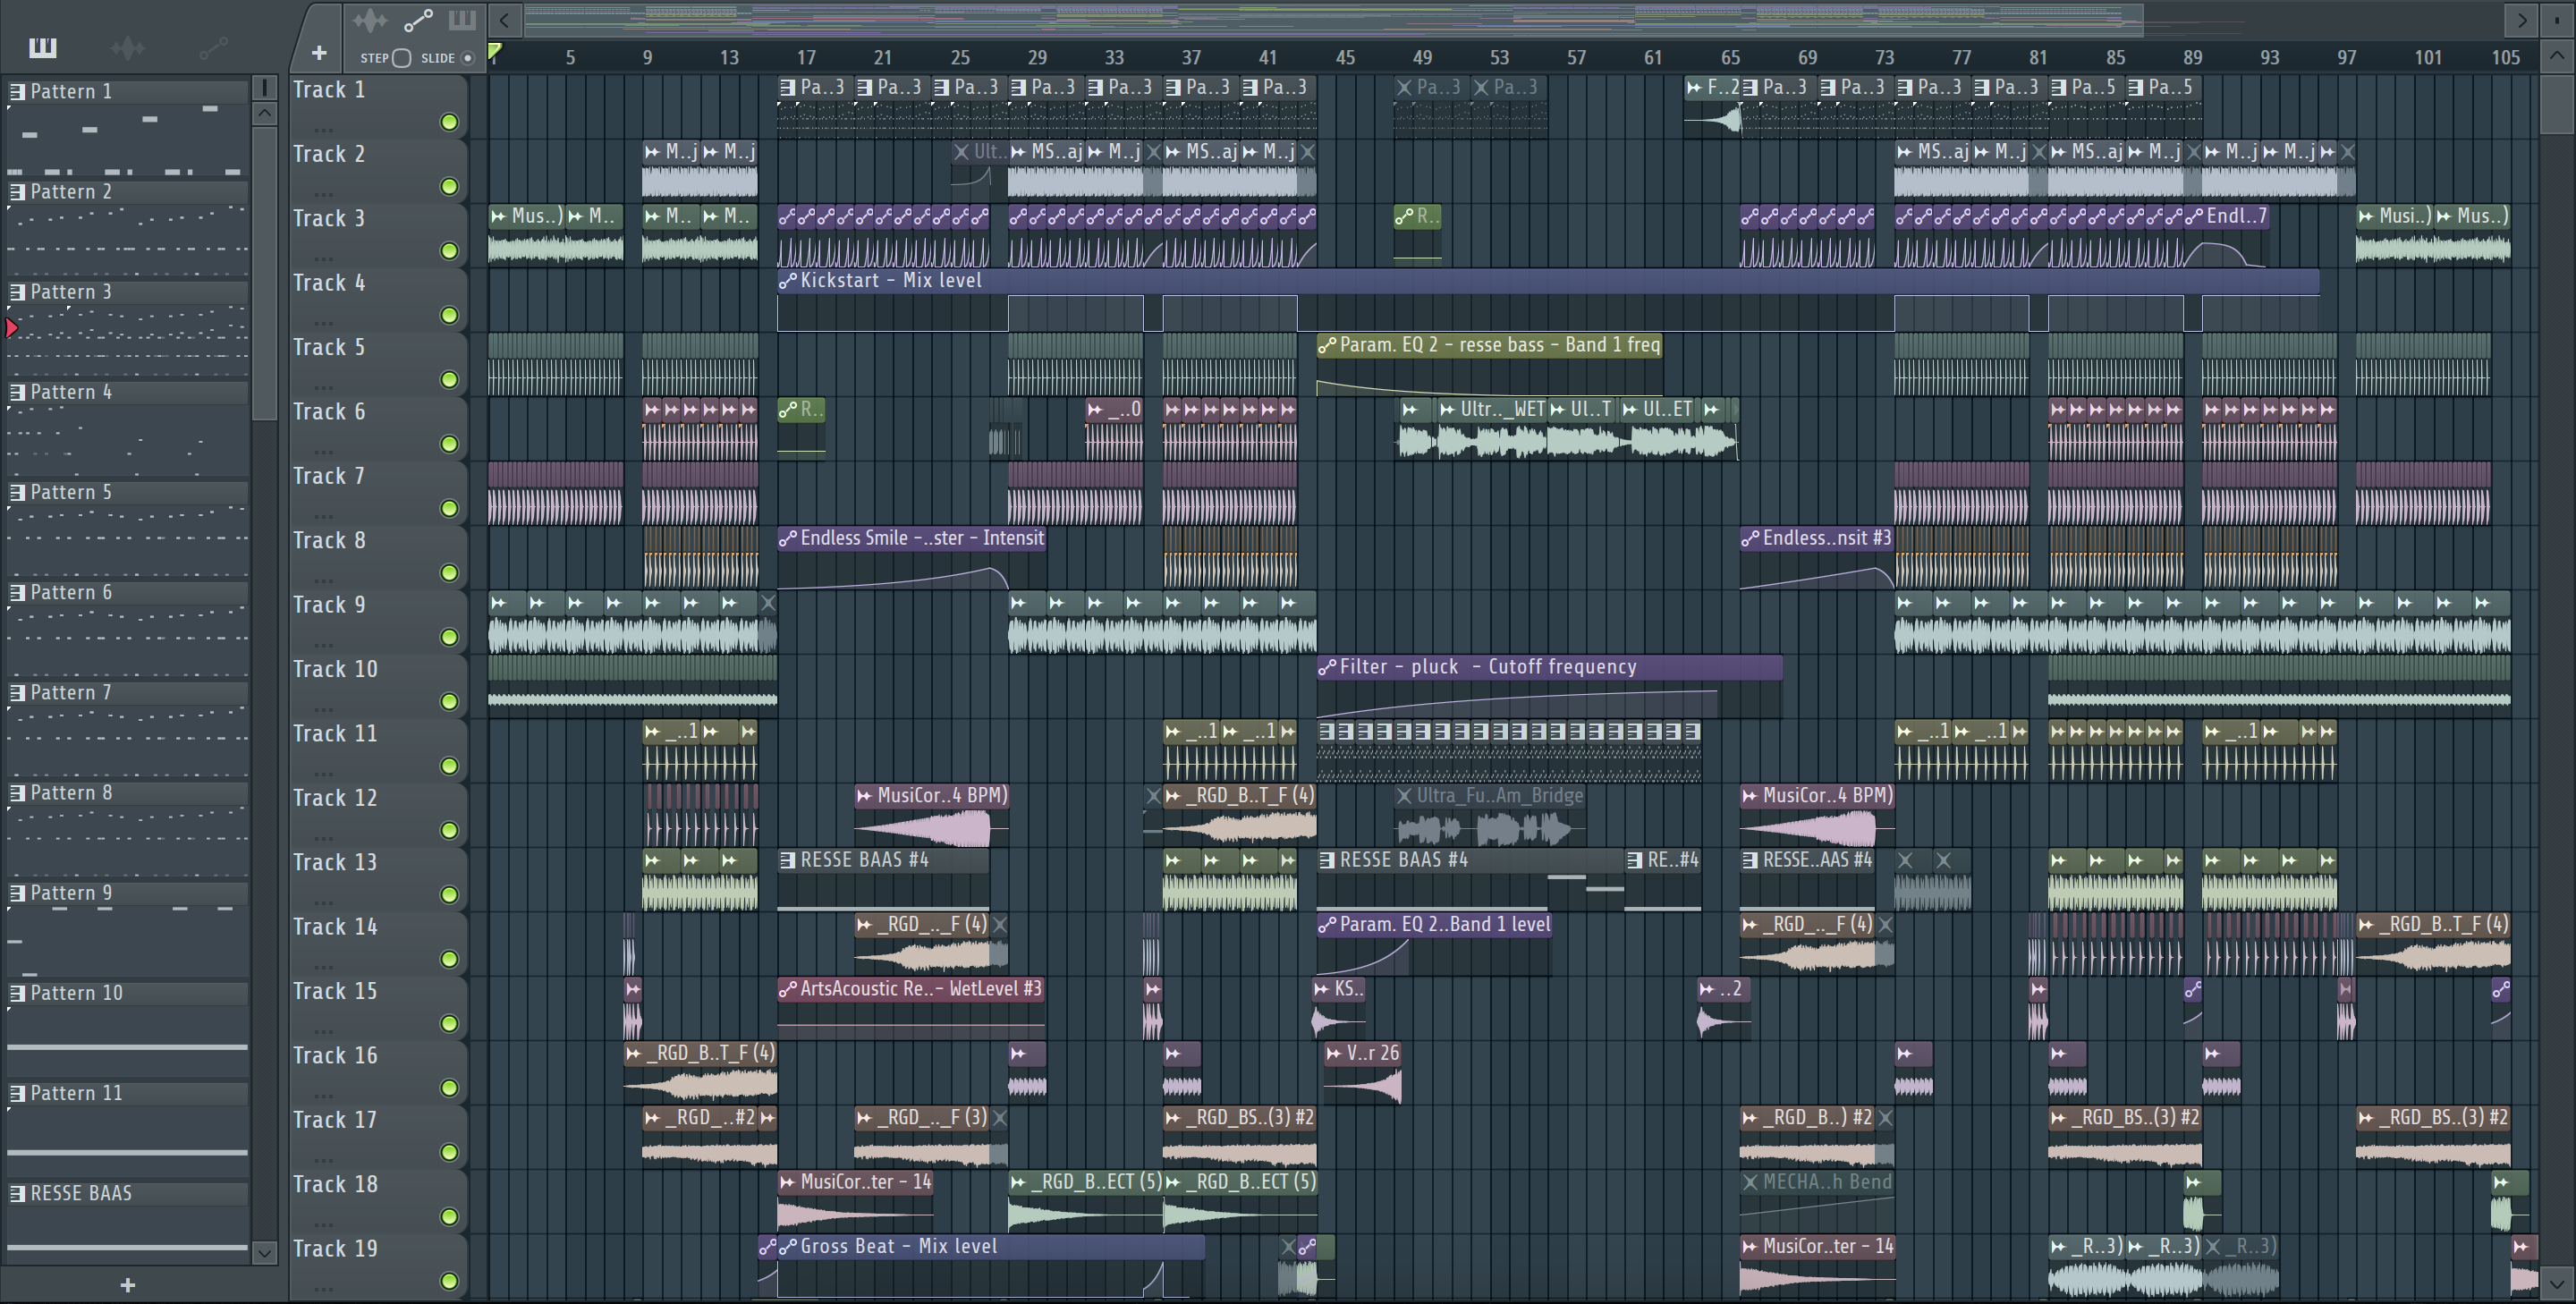Open clip menu of Track 16 _RGD_B..T_F (4) clip
Image resolution: width=2576 pixels, height=1304 pixels.
[634, 1054]
